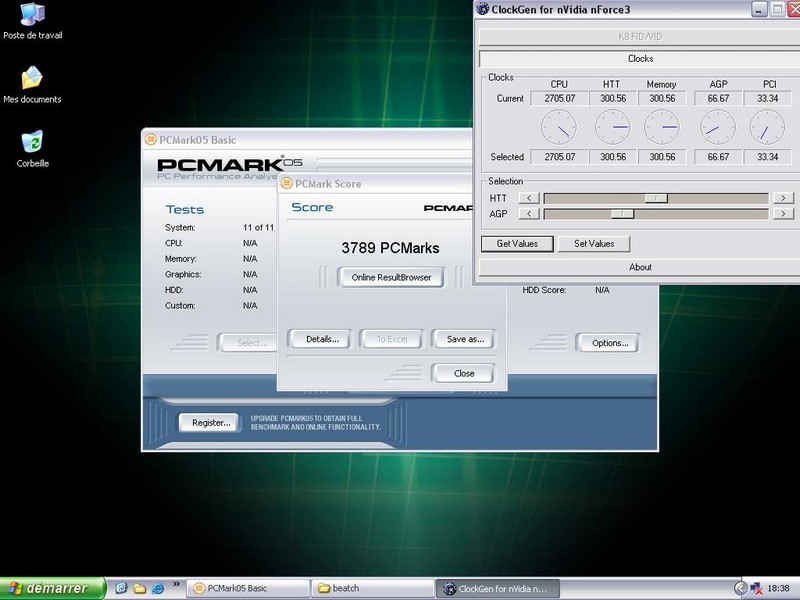Screen dimensions: 800x600
Task: Click the PCI clock gauge dial
Action: (767, 128)
